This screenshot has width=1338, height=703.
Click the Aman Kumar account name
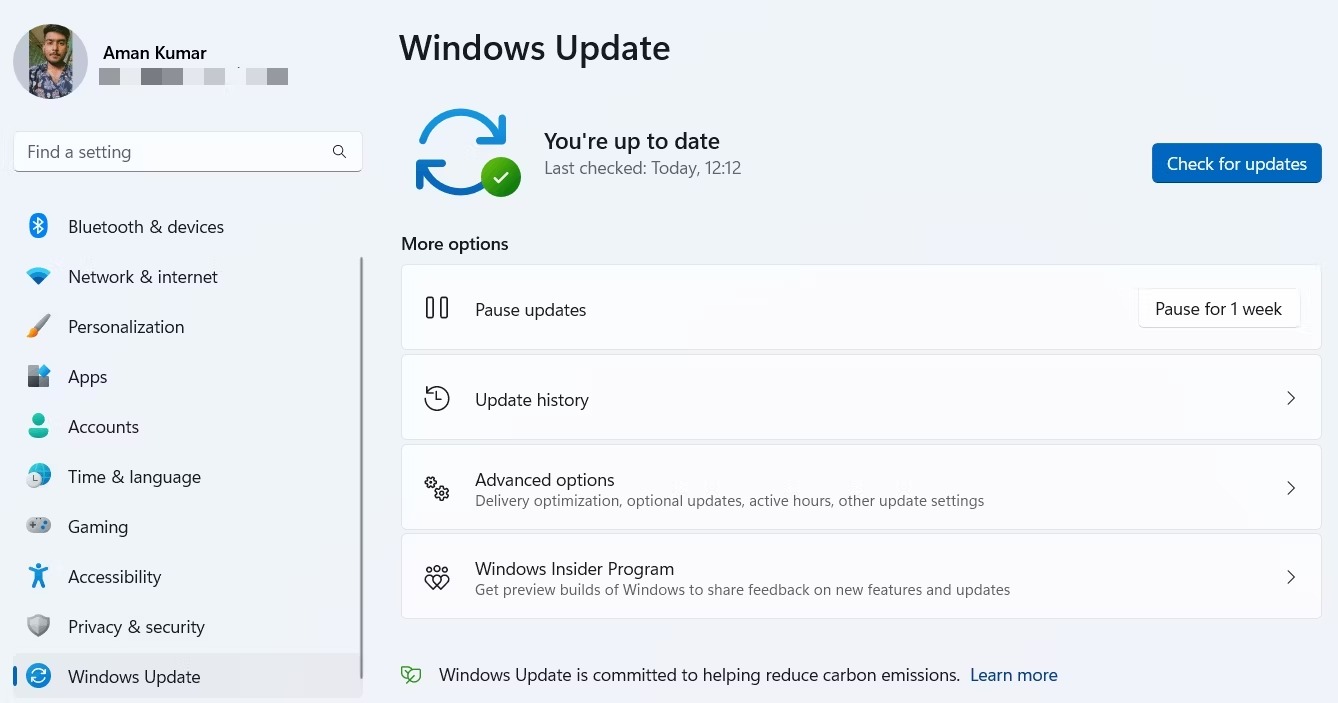pos(155,52)
